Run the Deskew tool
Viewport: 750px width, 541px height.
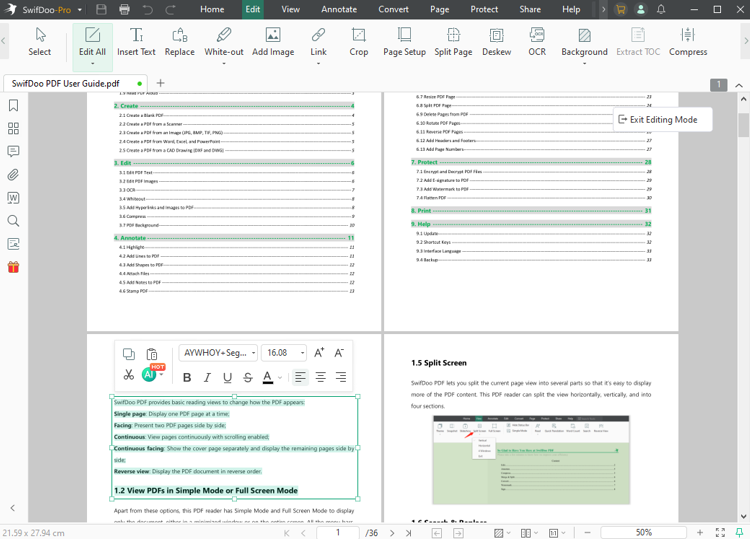[x=496, y=42]
